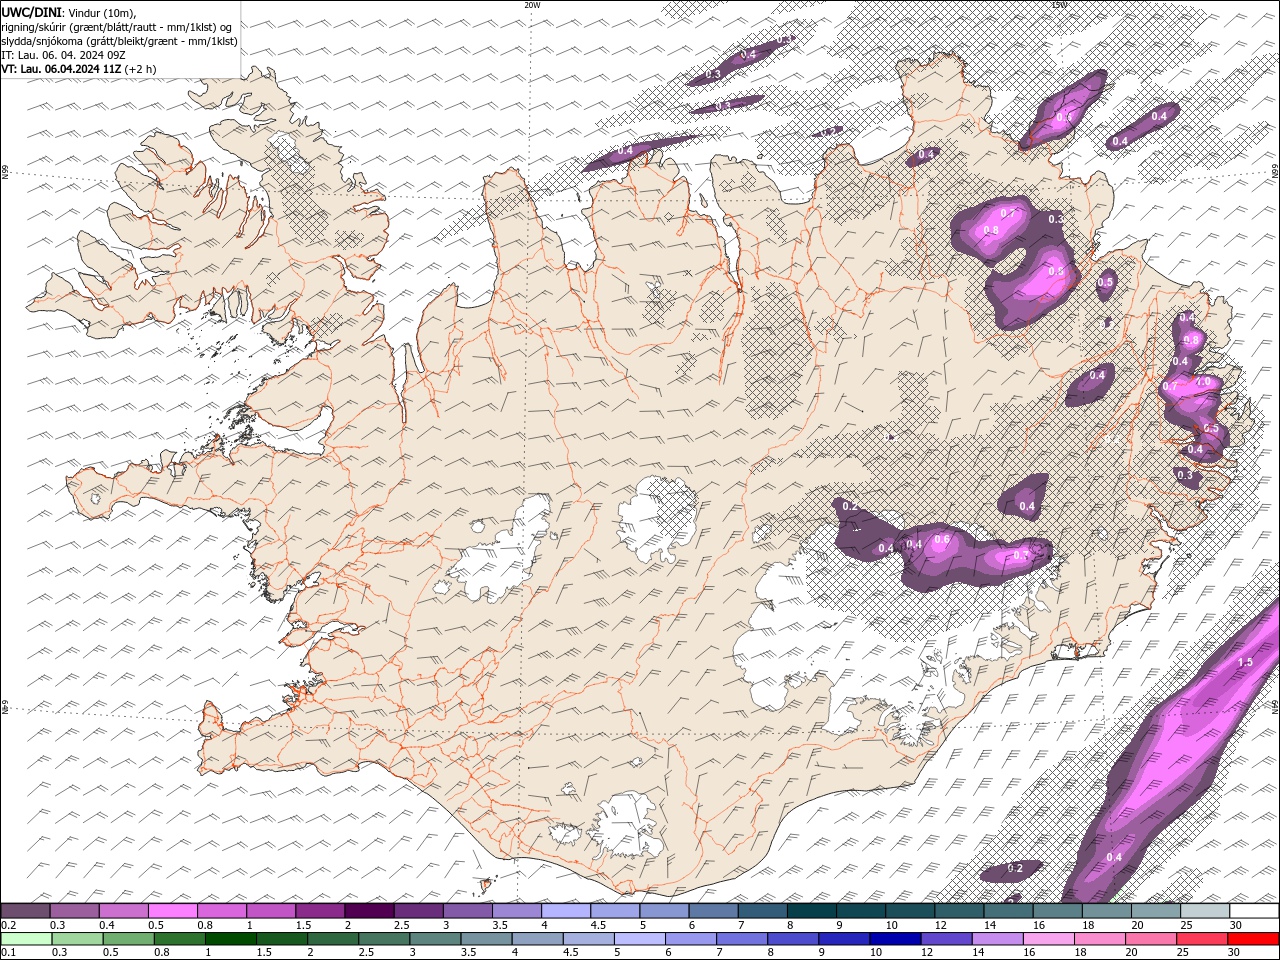Pick the rain scale swatch starting at 14
This screenshot has height=960, width=1280.
click(997, 939)
